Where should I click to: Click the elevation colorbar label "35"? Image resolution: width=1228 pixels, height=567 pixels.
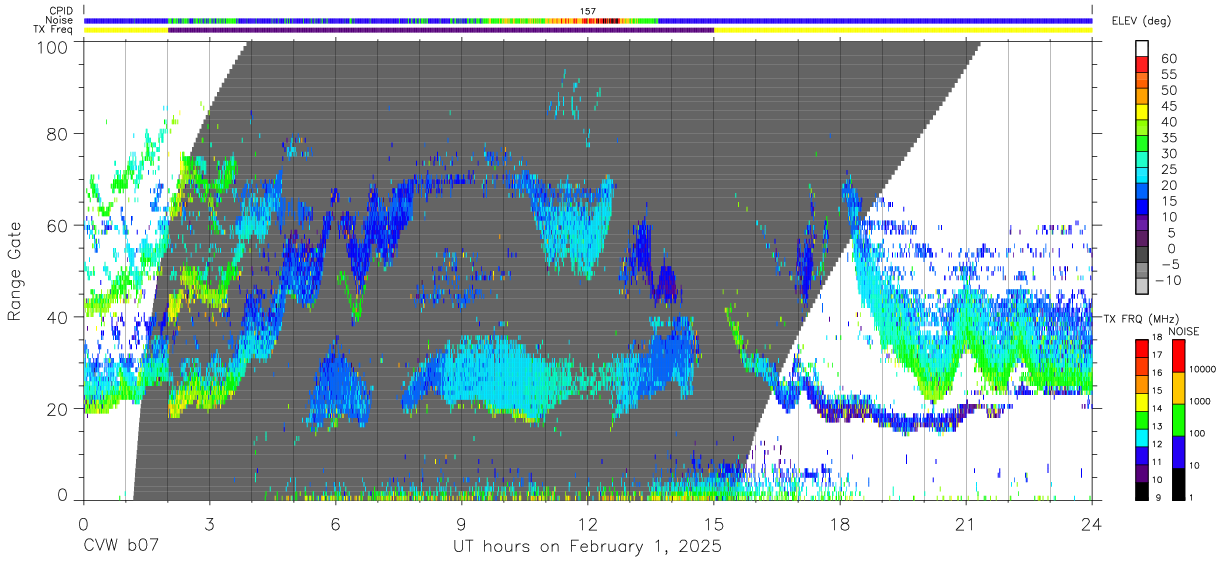click(1170, 138)
